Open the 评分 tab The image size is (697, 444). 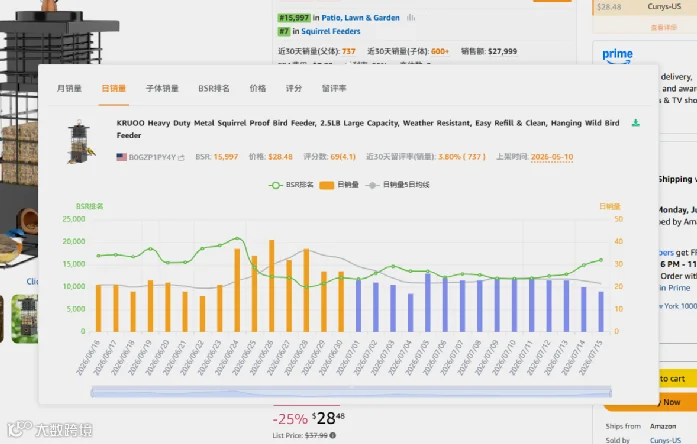(294, 88)
